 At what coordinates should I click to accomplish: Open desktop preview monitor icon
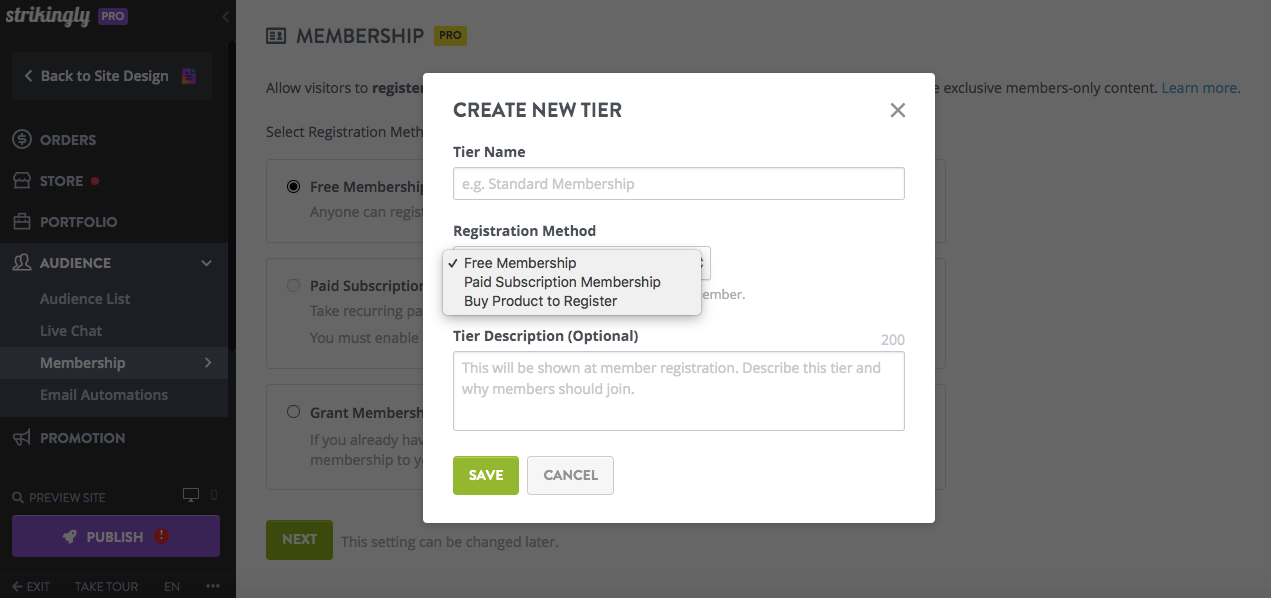coord(190,494)
